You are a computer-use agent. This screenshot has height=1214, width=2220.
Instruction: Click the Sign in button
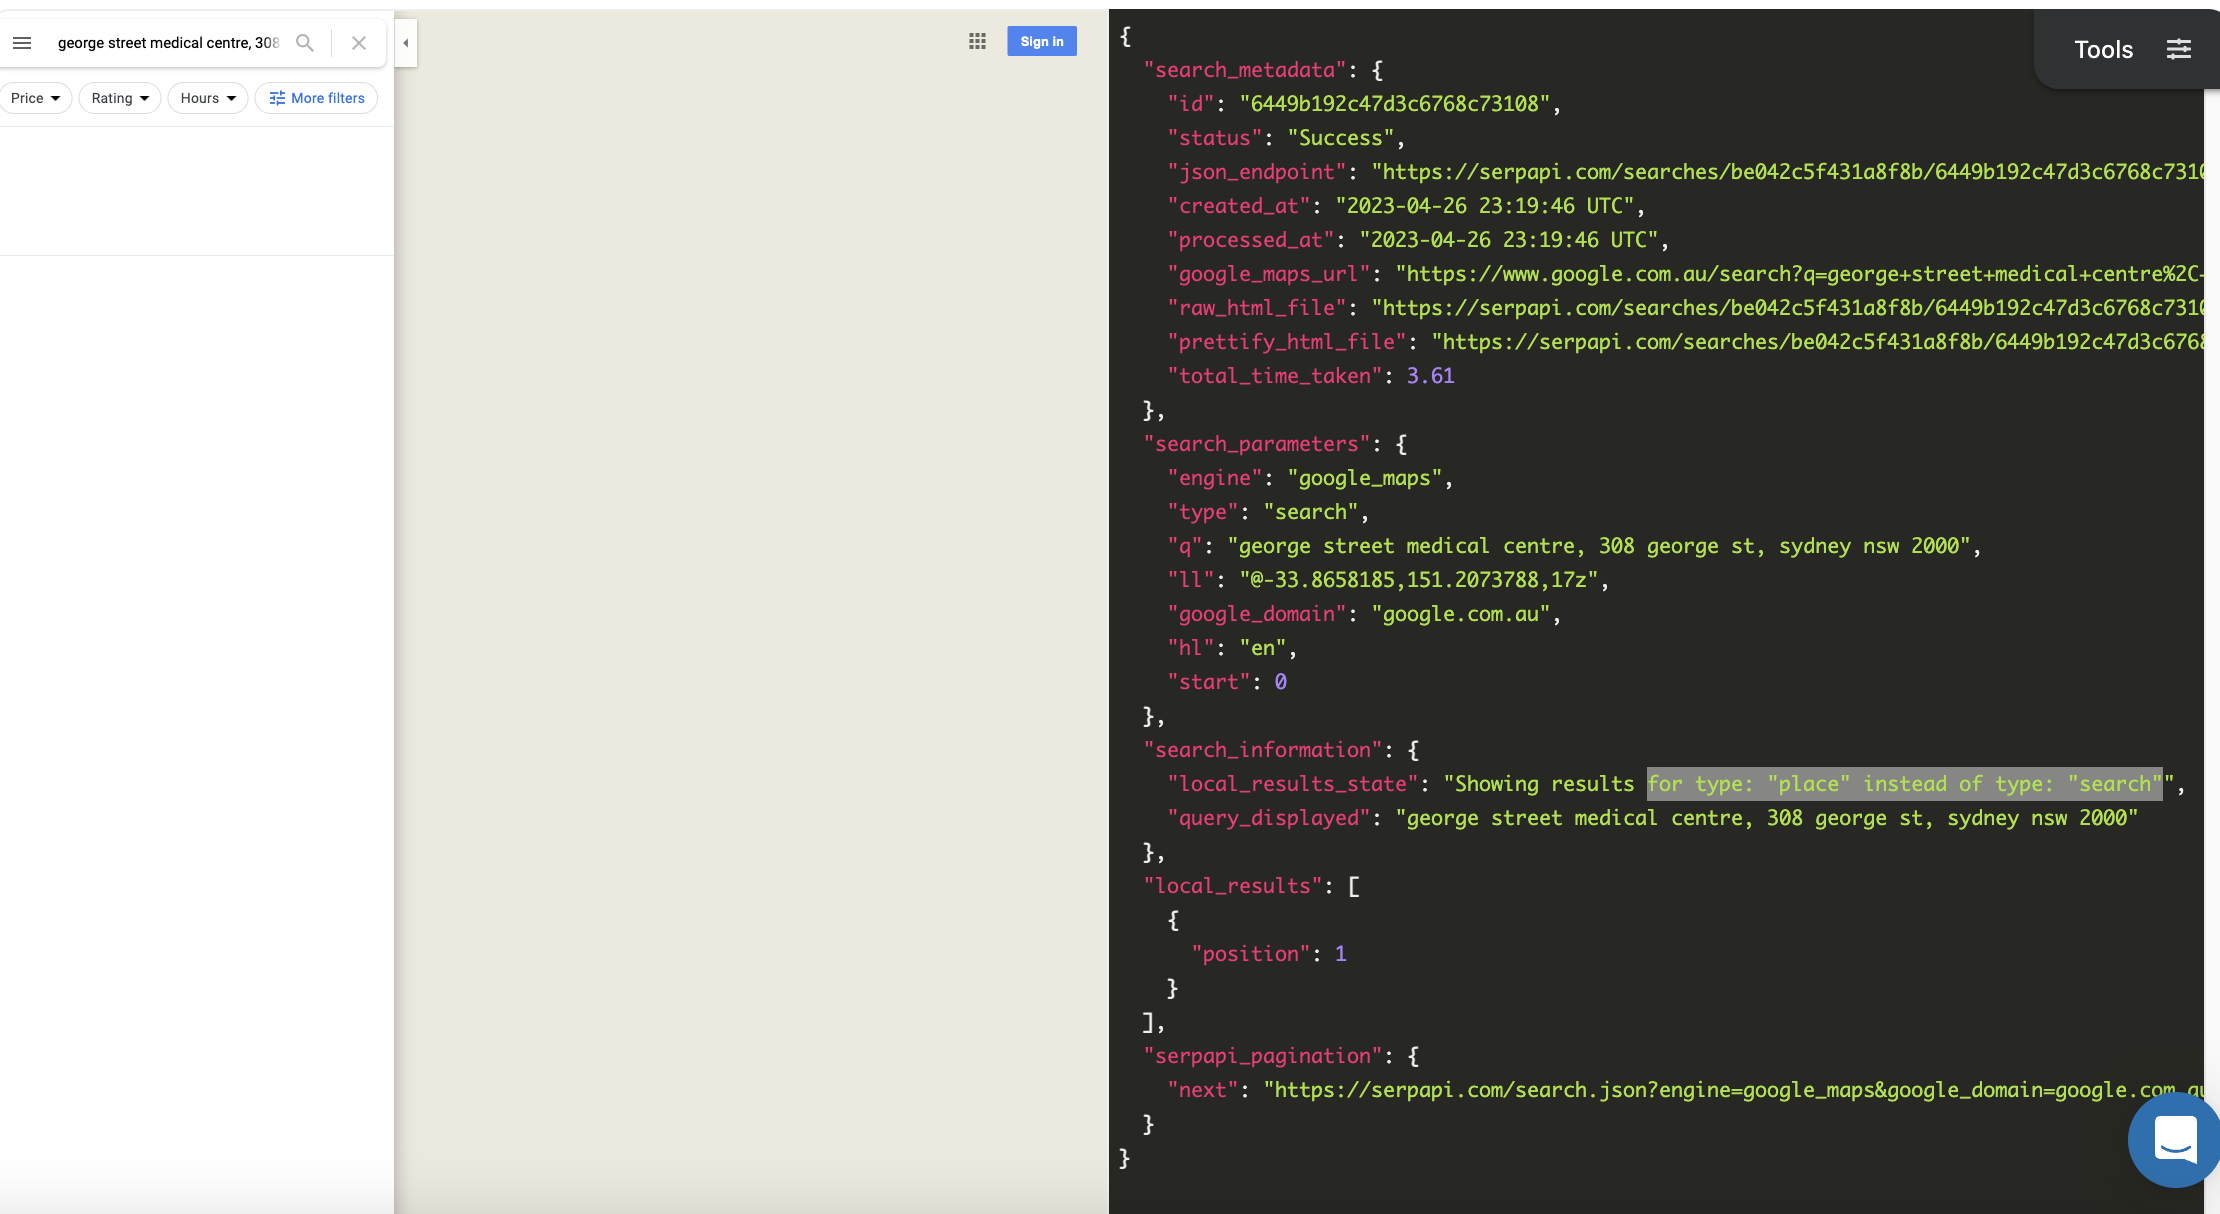tap(1041, 41)
